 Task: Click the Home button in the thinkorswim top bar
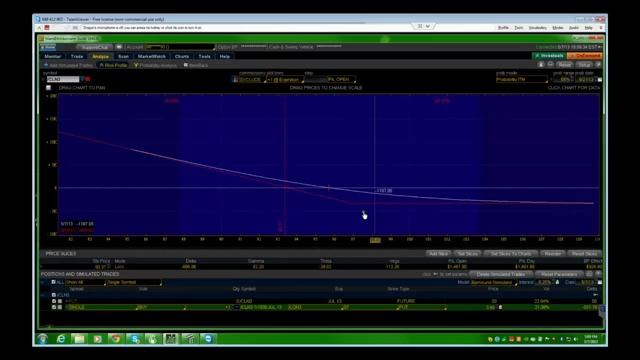pyautogui.click(x=48, y=47)
